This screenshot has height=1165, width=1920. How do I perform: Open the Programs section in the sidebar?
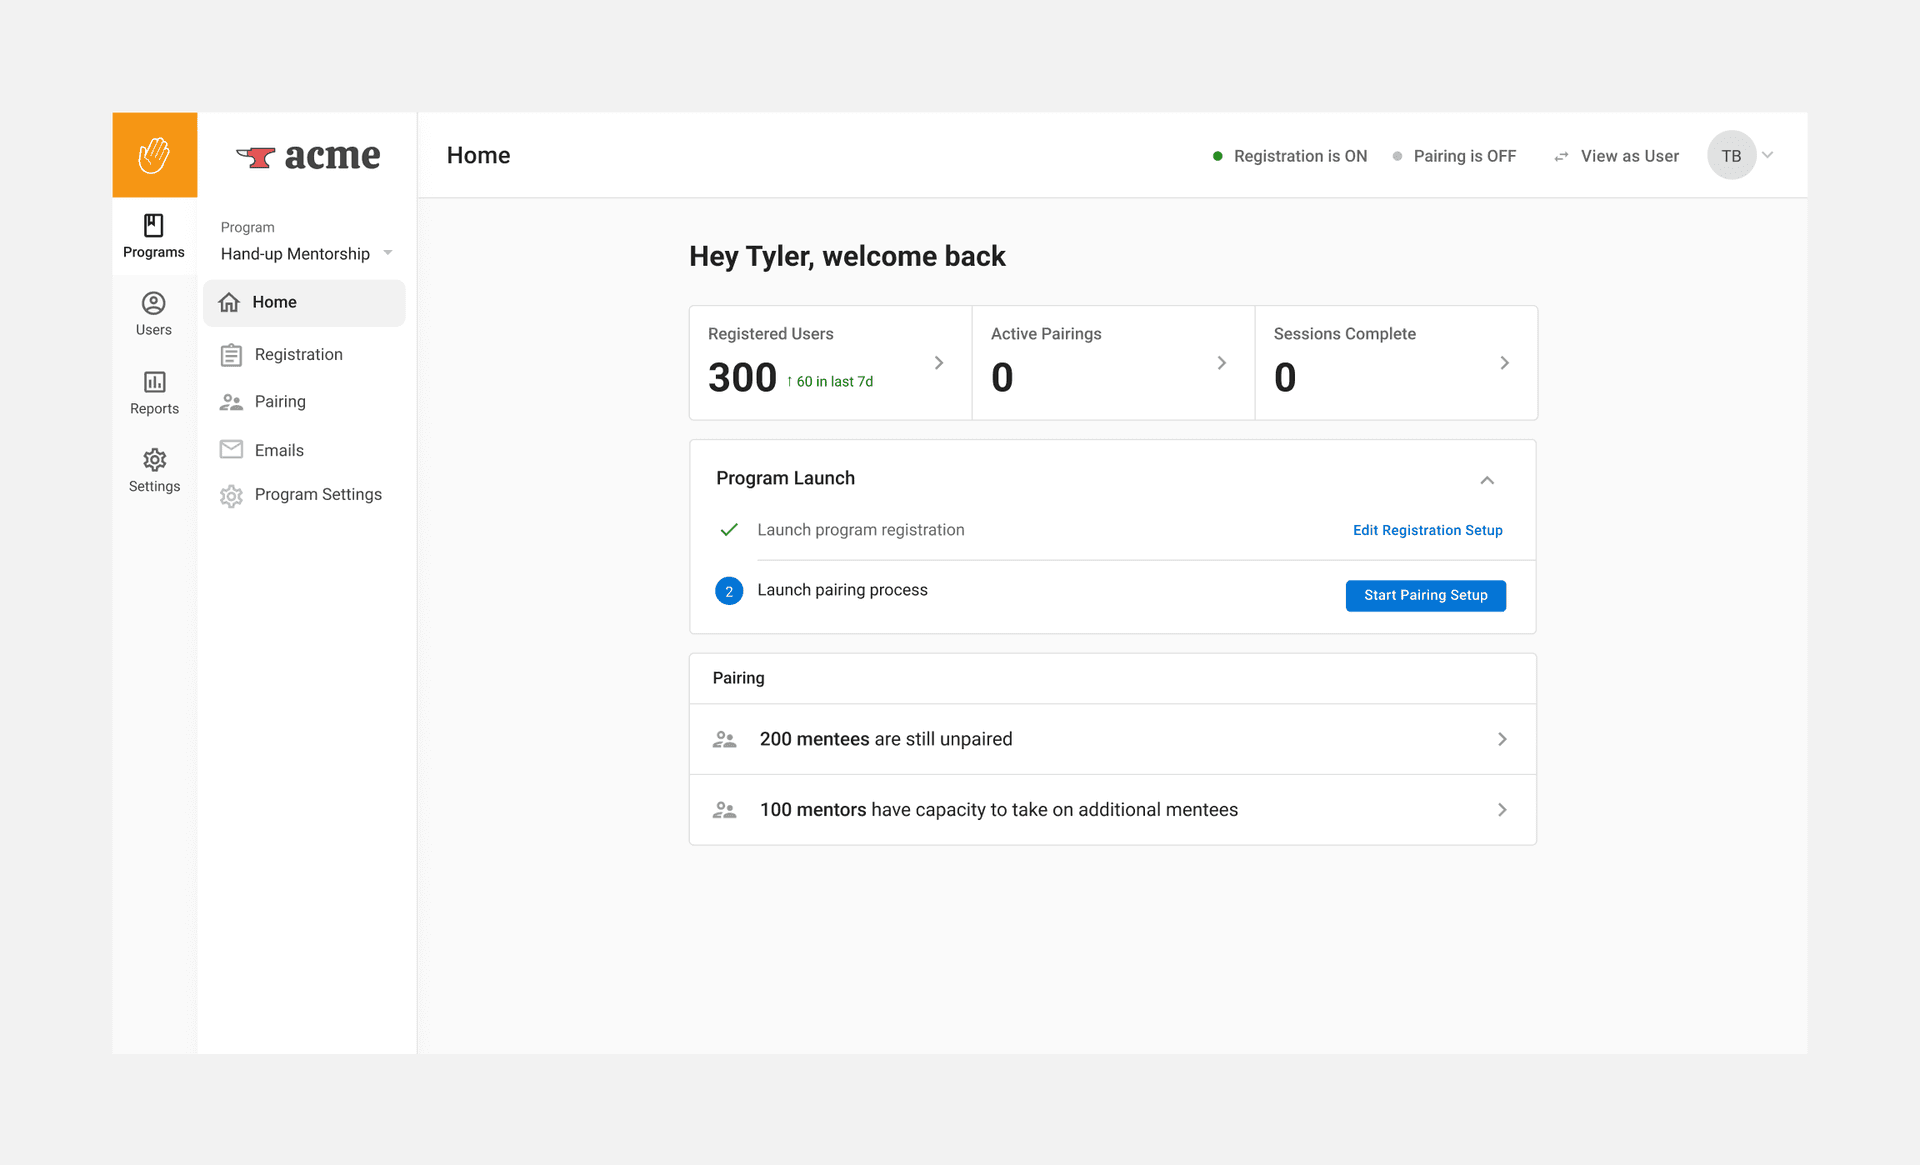pyautogui.click(x=153, y=235)
